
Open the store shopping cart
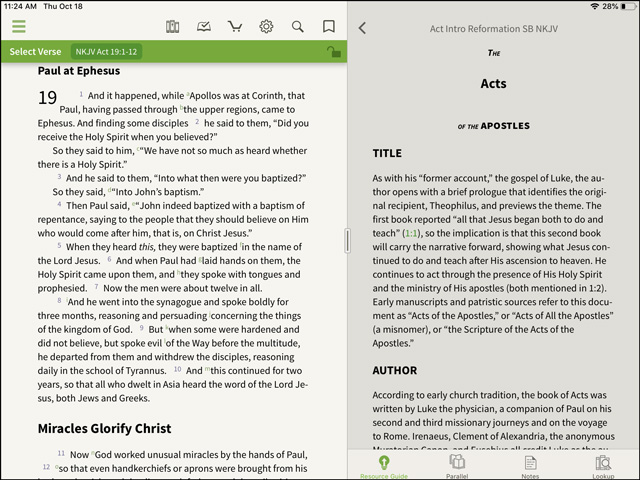click(235, 27)
